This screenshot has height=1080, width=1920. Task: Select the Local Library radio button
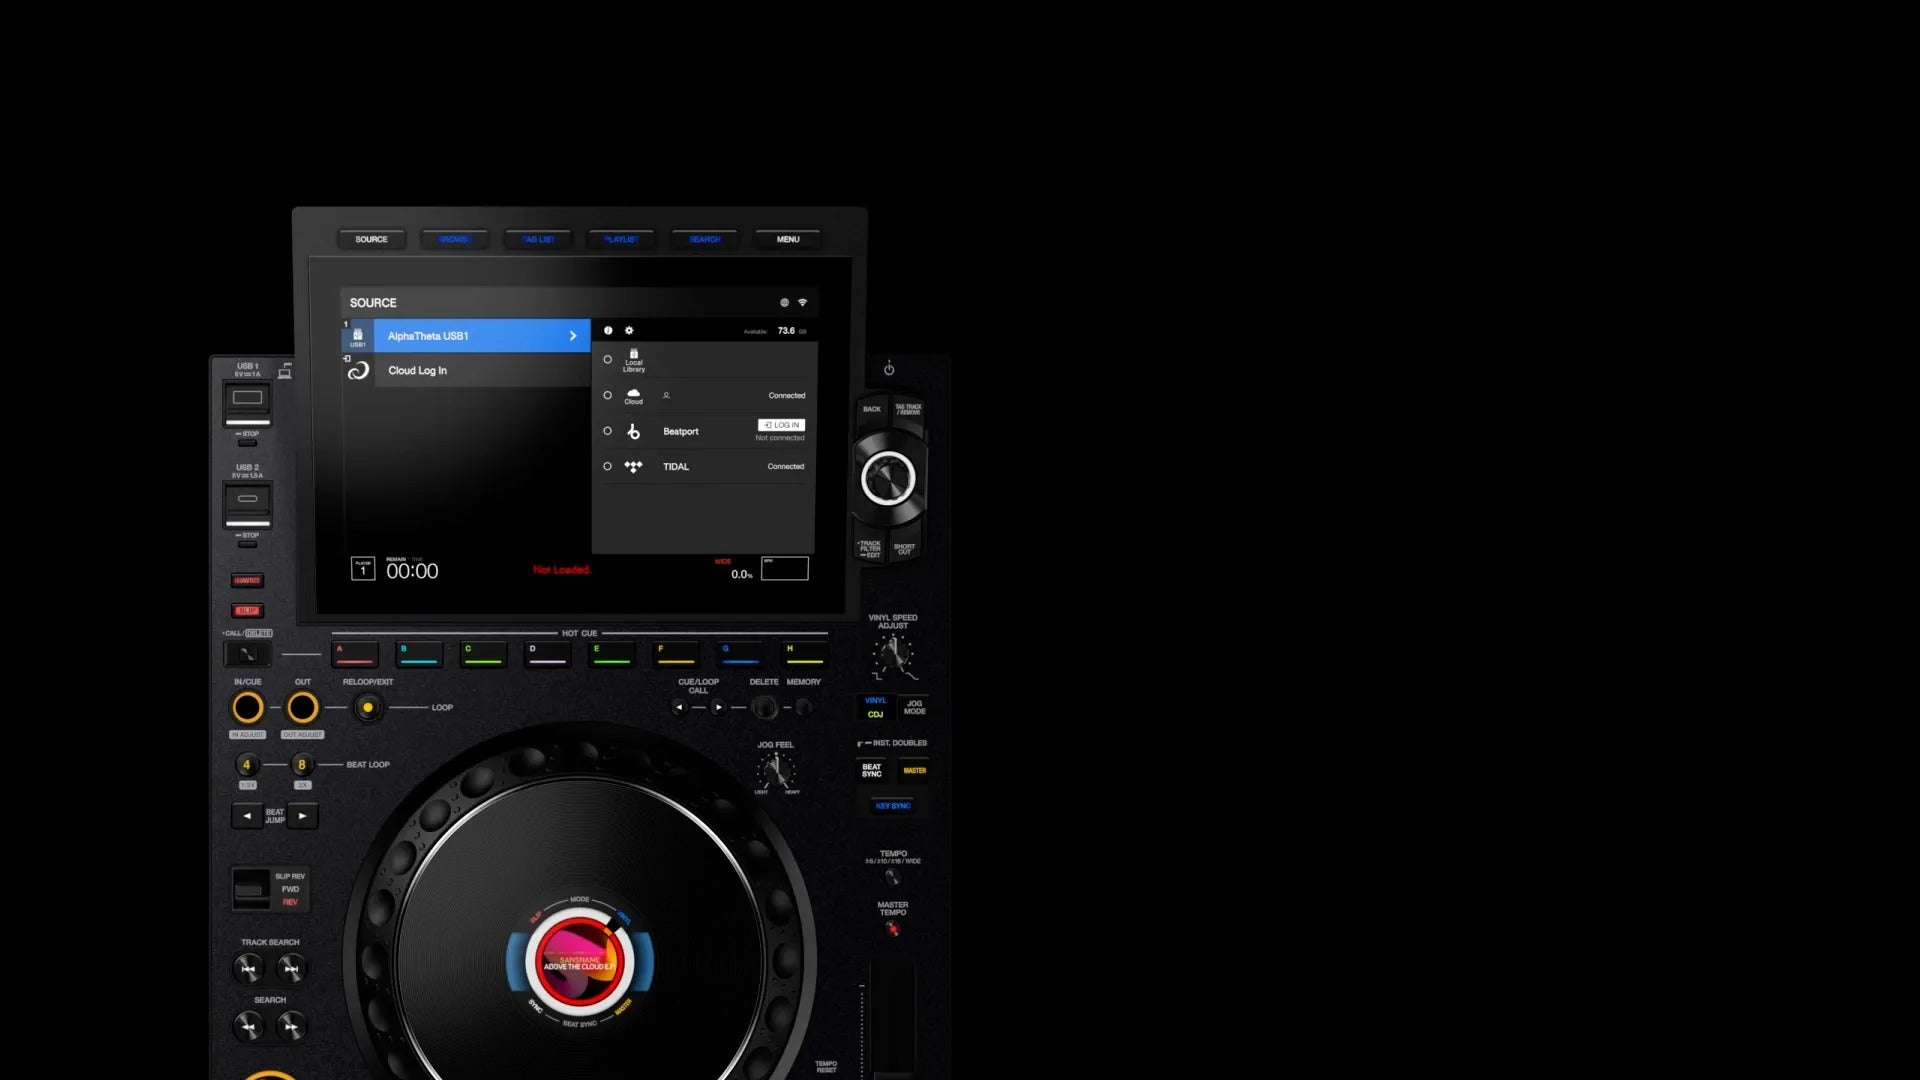click(x=607, y=359)
